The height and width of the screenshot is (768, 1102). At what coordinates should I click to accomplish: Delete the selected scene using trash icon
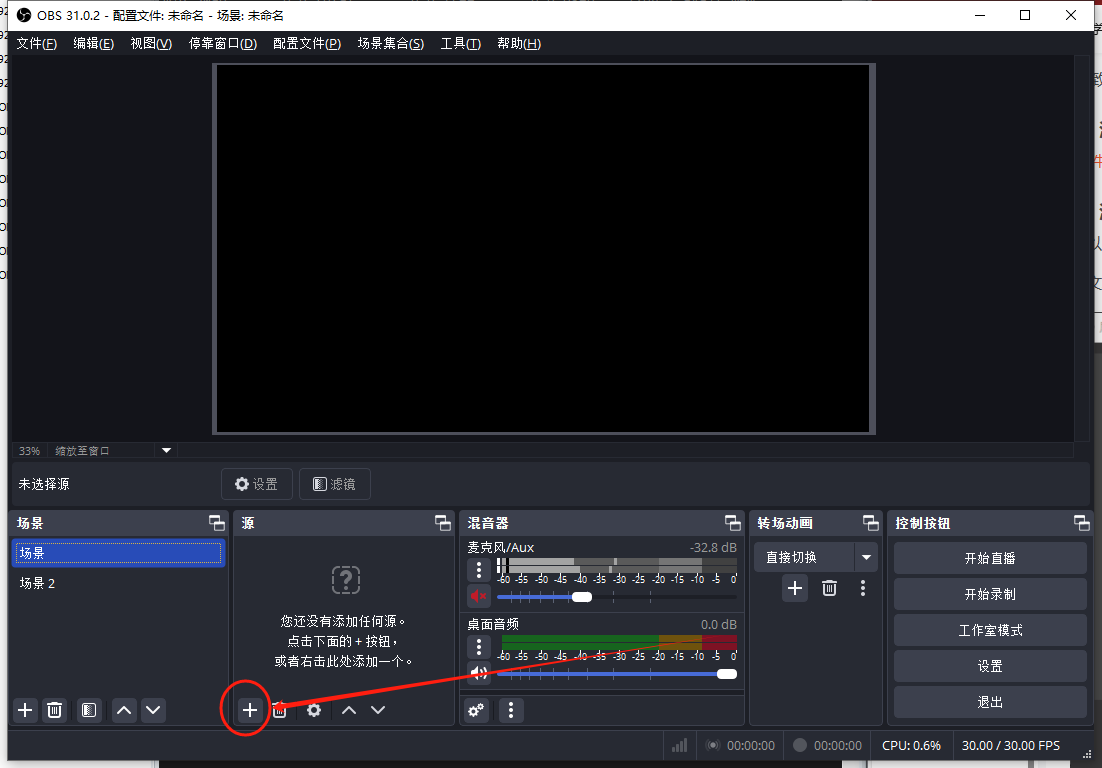point(55,710)
